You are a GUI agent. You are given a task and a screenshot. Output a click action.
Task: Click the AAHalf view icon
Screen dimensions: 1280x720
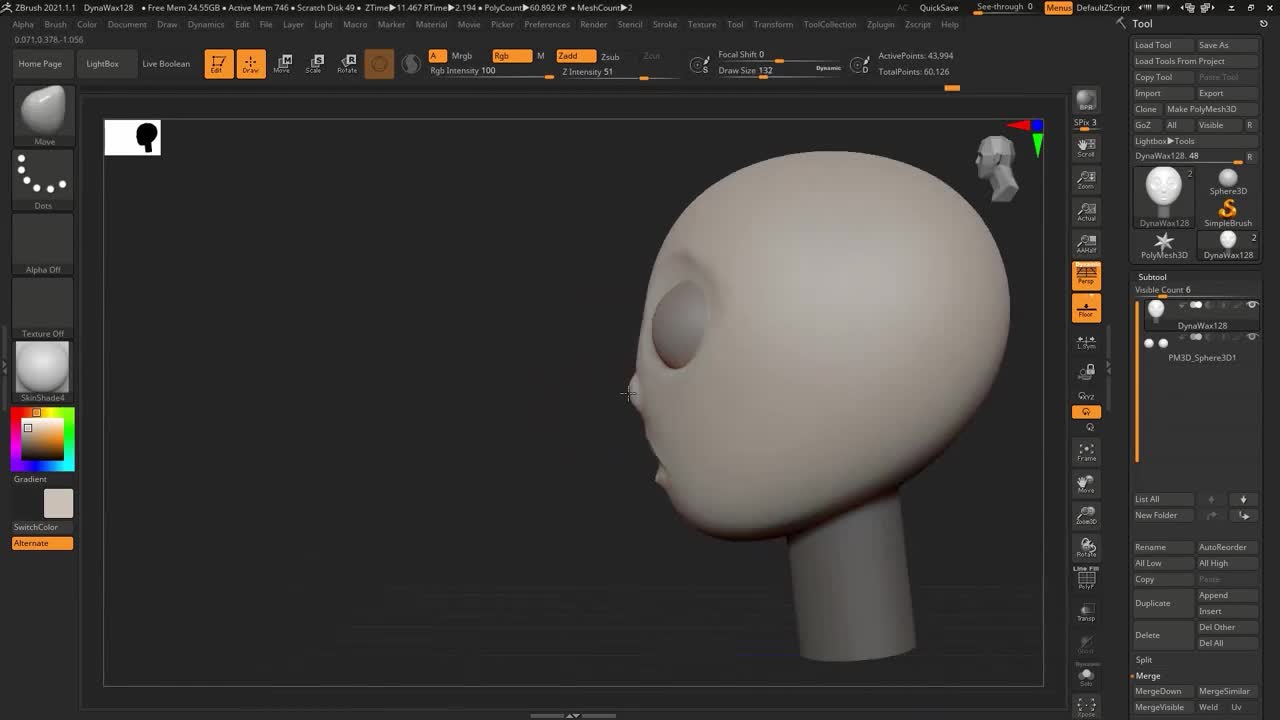(1086, 244)
